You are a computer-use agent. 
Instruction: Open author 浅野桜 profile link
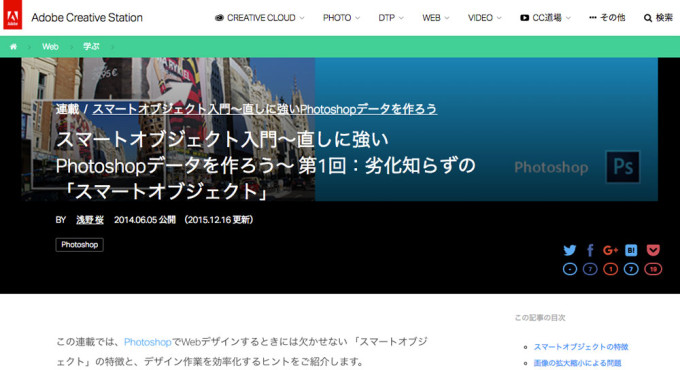point(90,220)
